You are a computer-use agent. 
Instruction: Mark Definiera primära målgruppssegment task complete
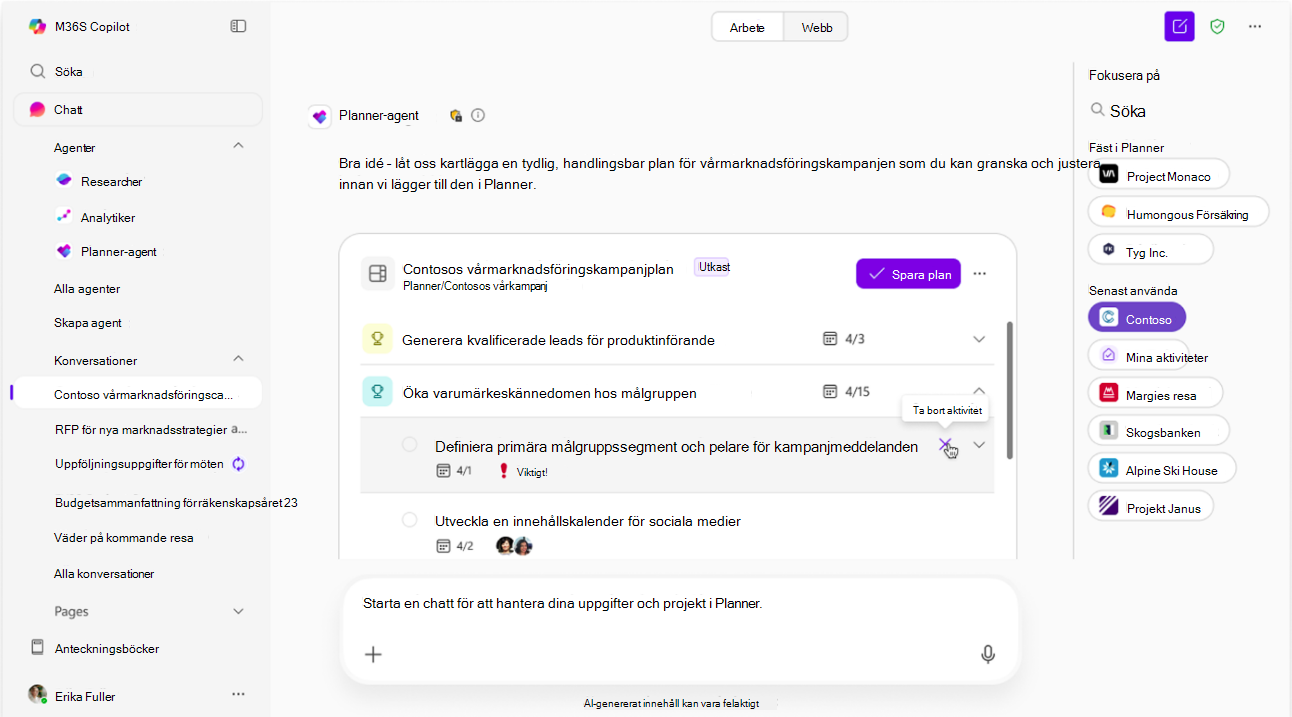pyautogui.click(x=410, y=444)
